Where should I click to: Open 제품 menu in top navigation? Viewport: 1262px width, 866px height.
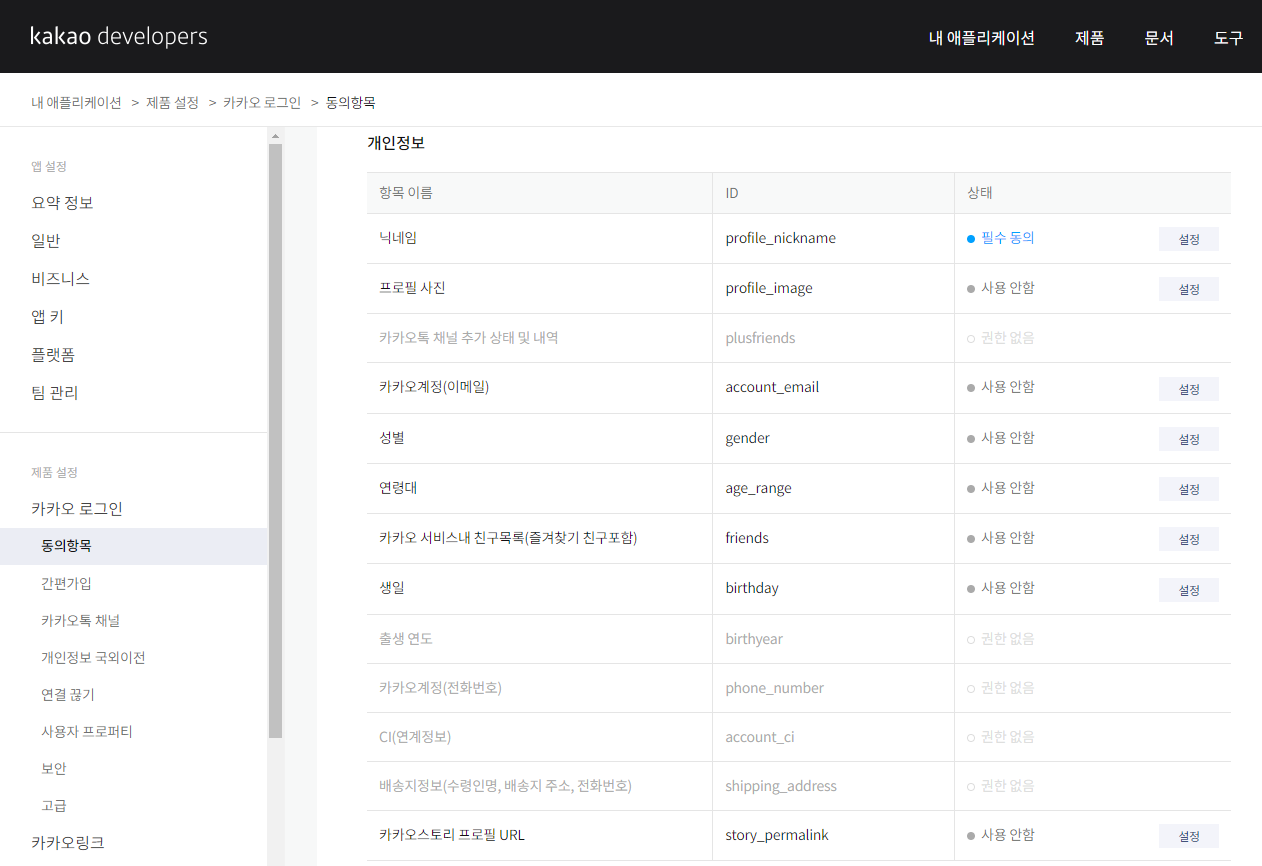click(x=1089, y=38)
